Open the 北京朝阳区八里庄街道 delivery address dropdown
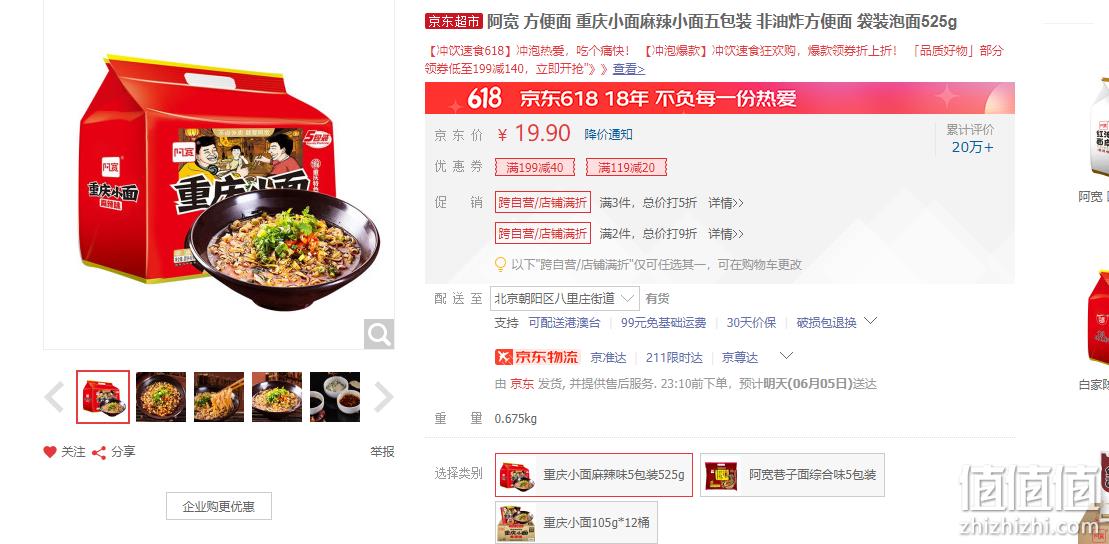The height and width of the screenshot is (544, 1109). 564,299
